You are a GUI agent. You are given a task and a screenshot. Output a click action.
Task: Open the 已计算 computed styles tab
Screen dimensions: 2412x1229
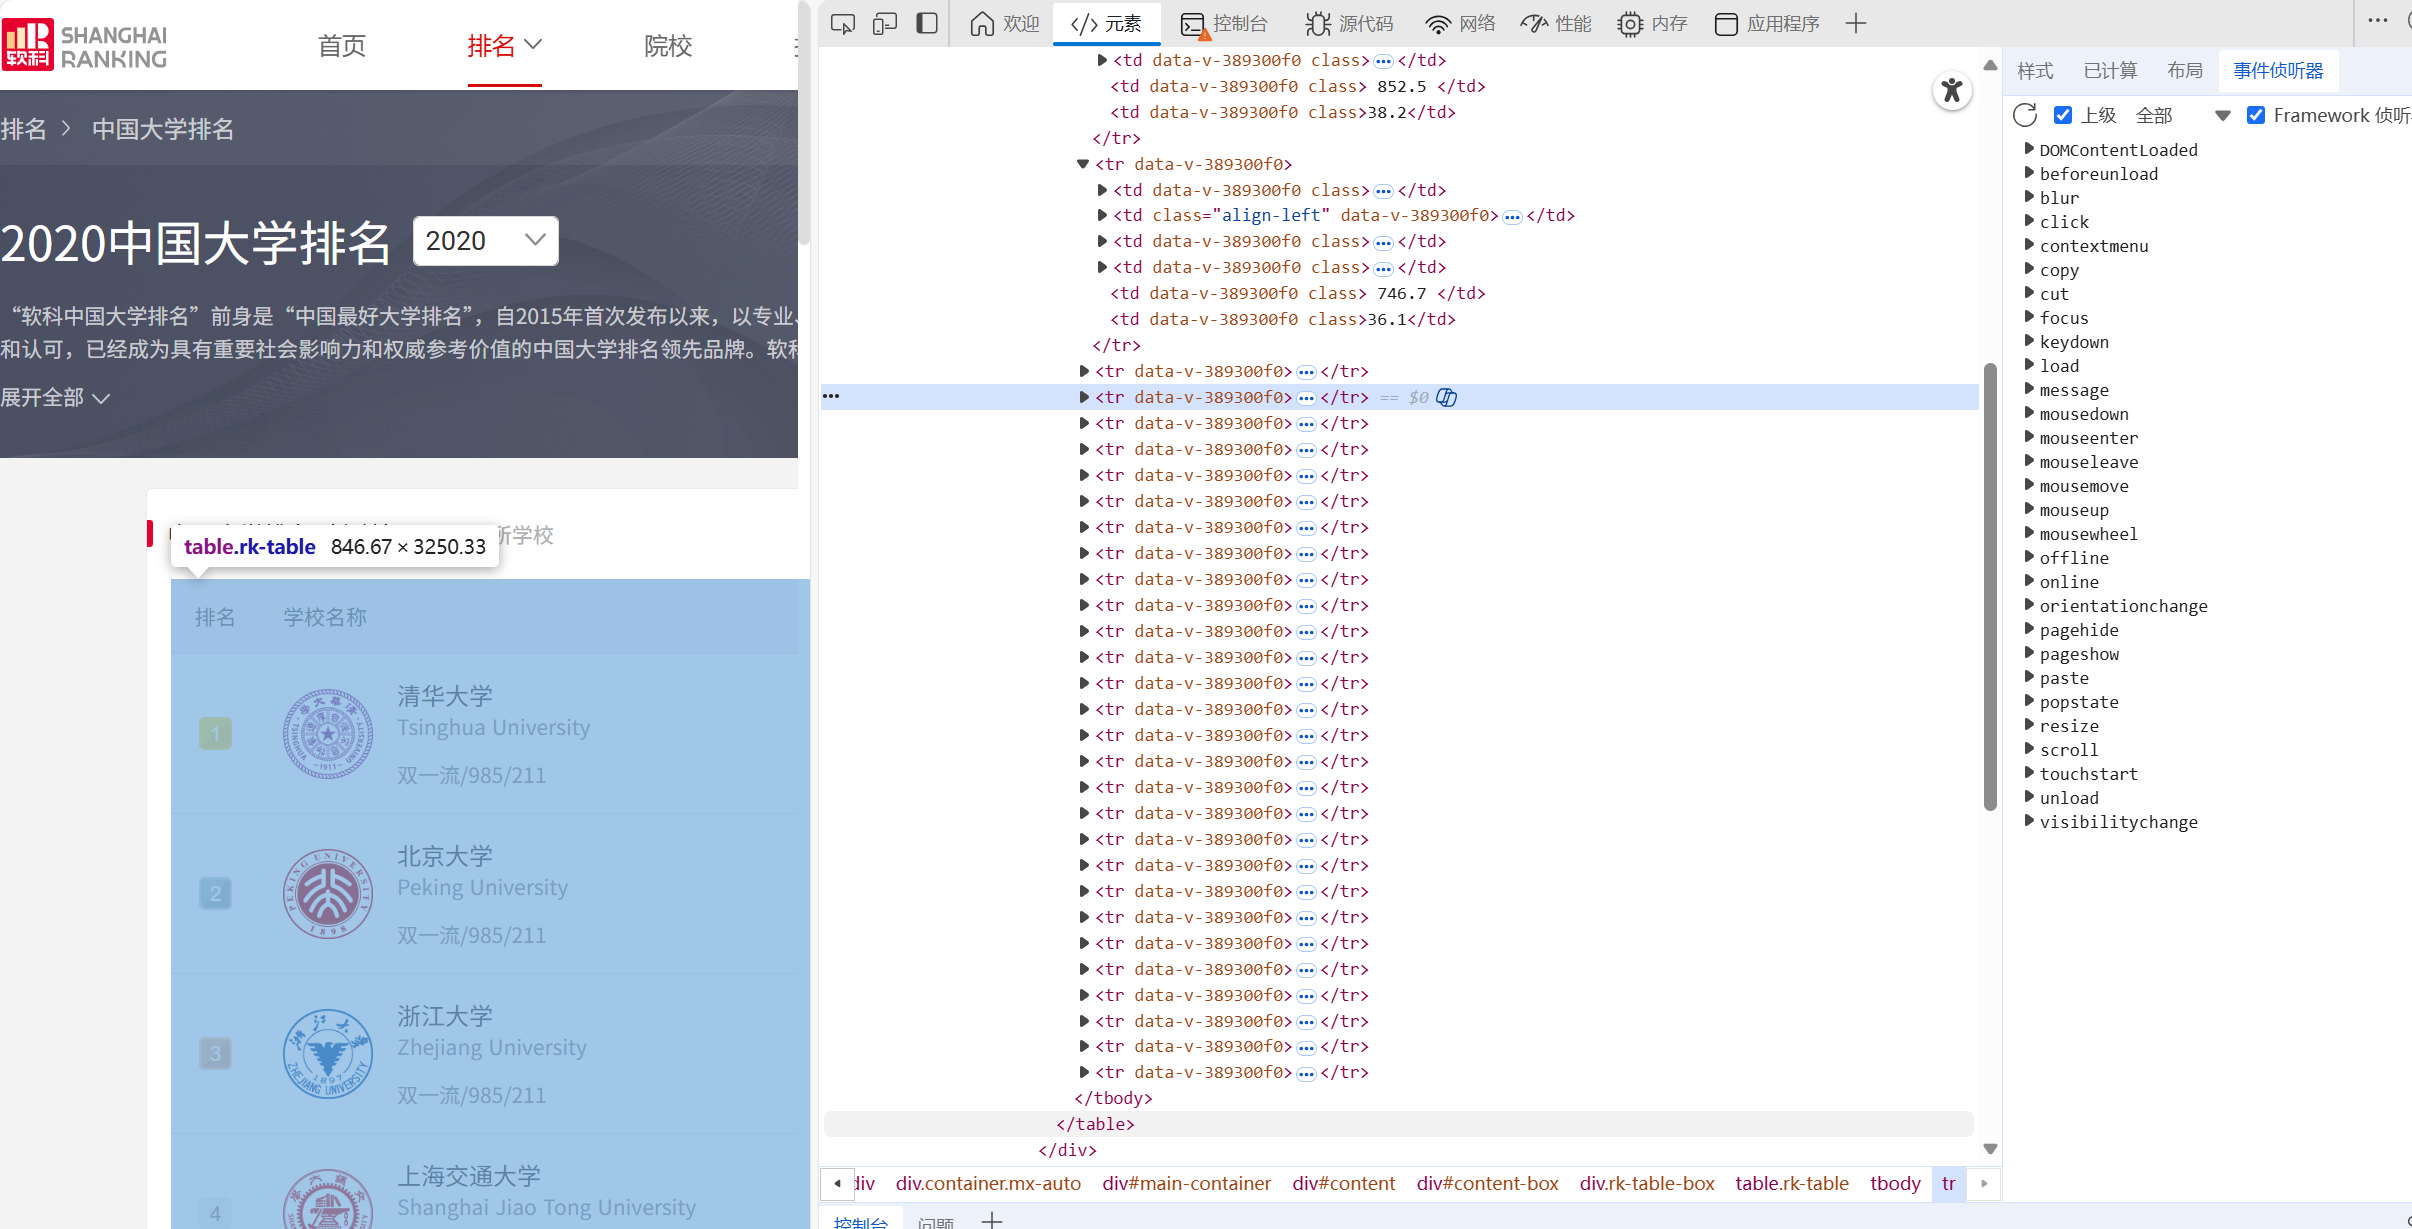(x=2110, y=71)
